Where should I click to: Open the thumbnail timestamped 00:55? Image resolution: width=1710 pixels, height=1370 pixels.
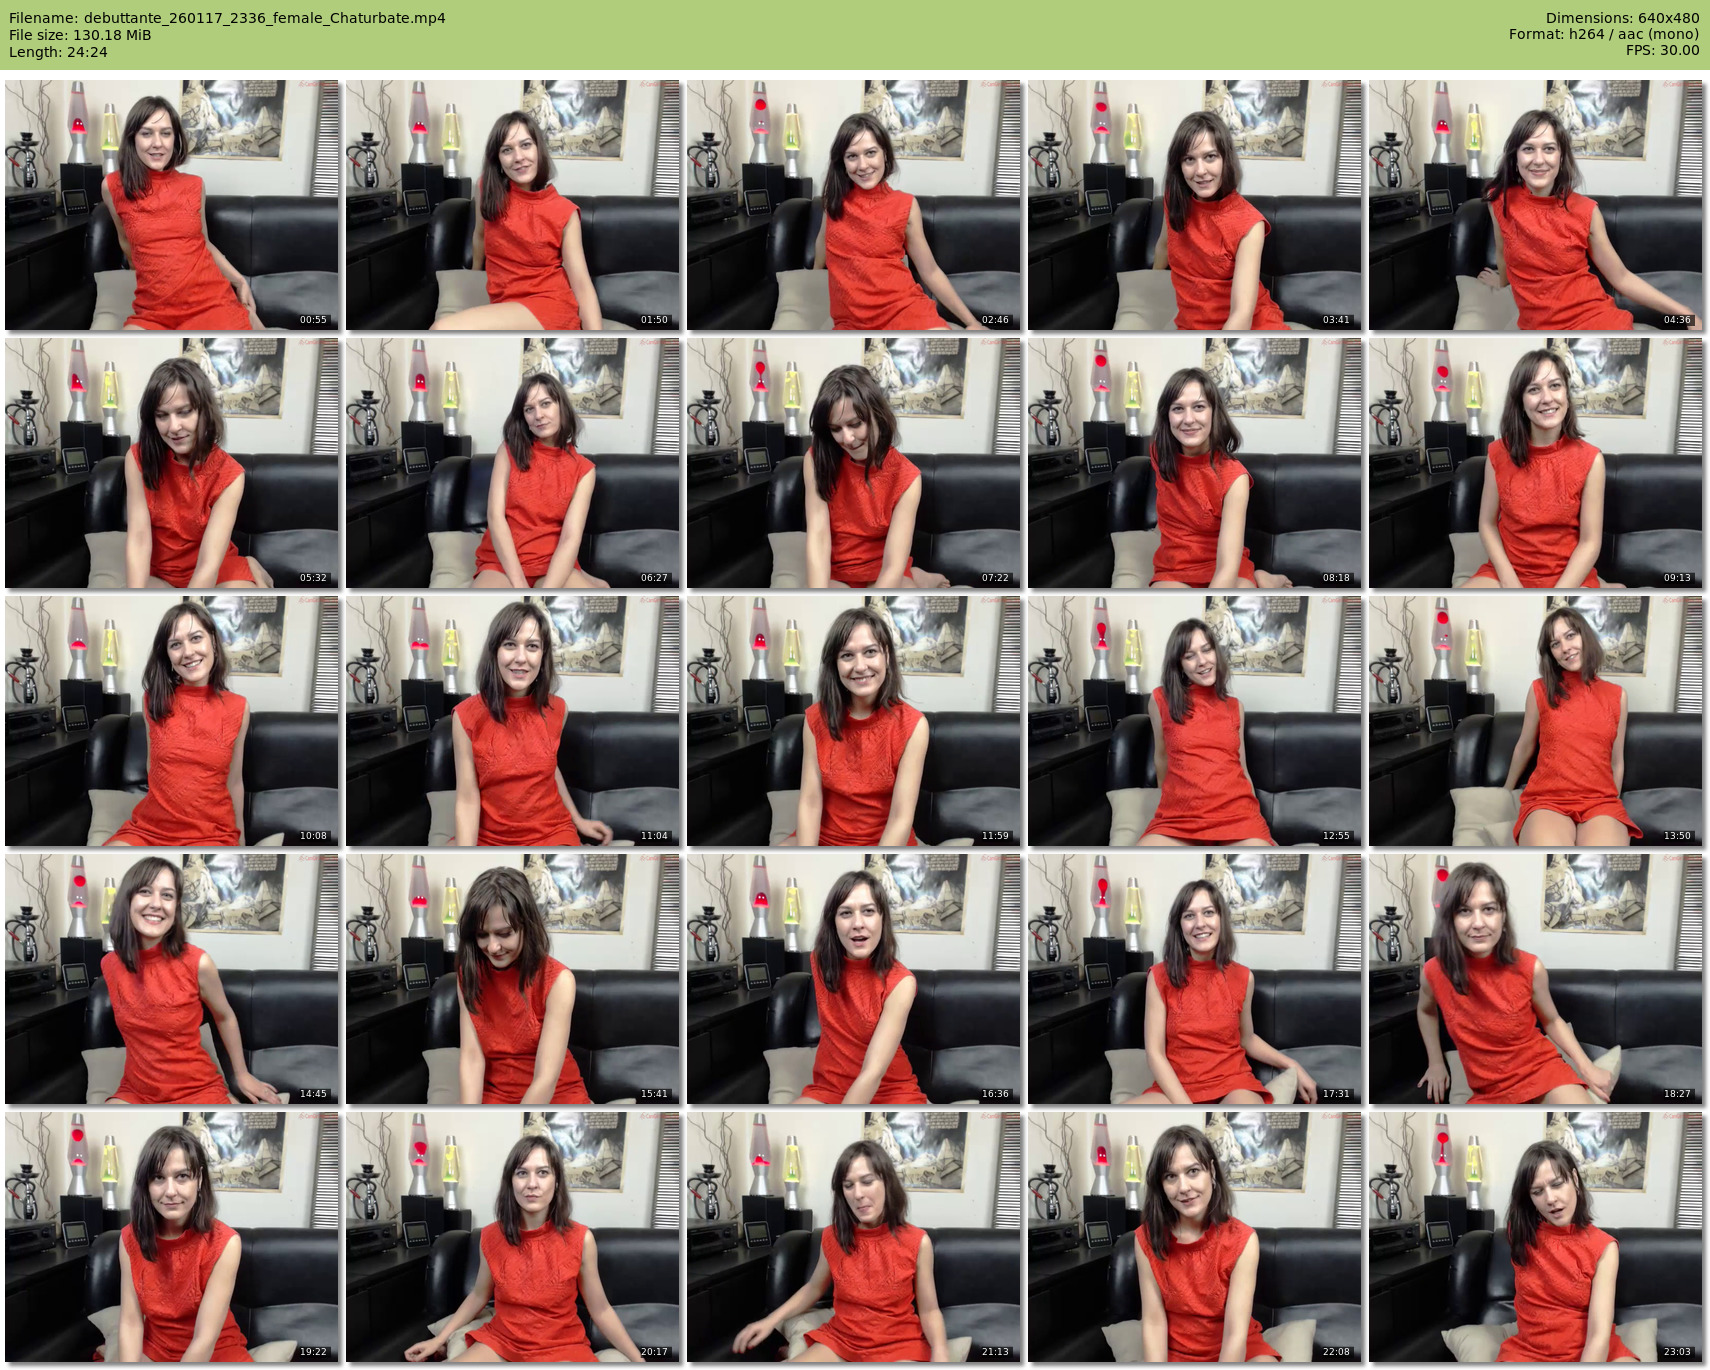pos(172,205)
